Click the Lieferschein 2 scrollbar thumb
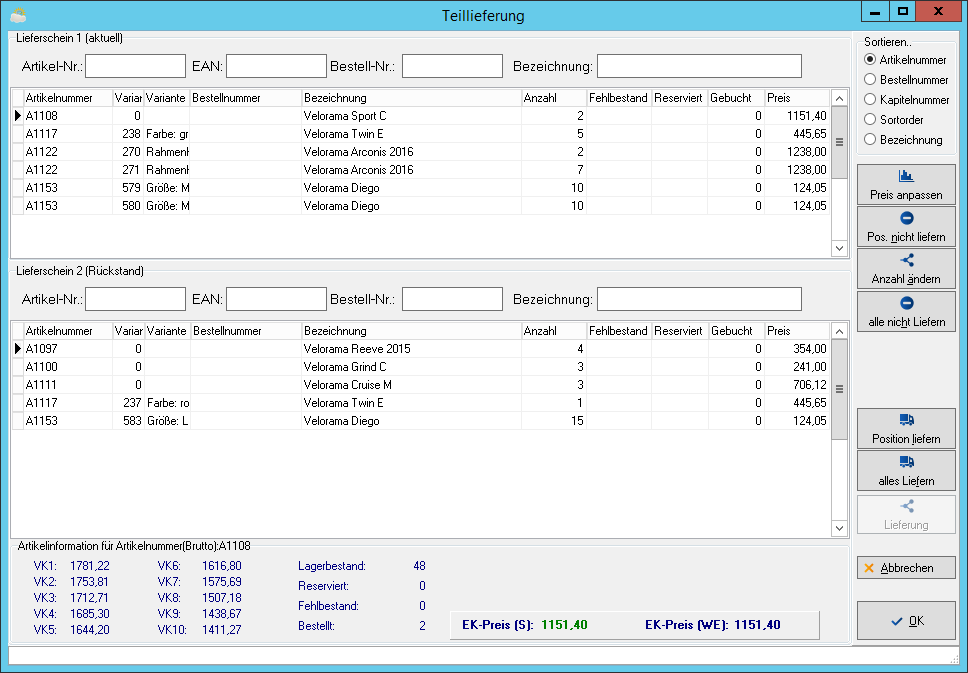Viewport: 968px width, 673px height. [x=839, y=389]
